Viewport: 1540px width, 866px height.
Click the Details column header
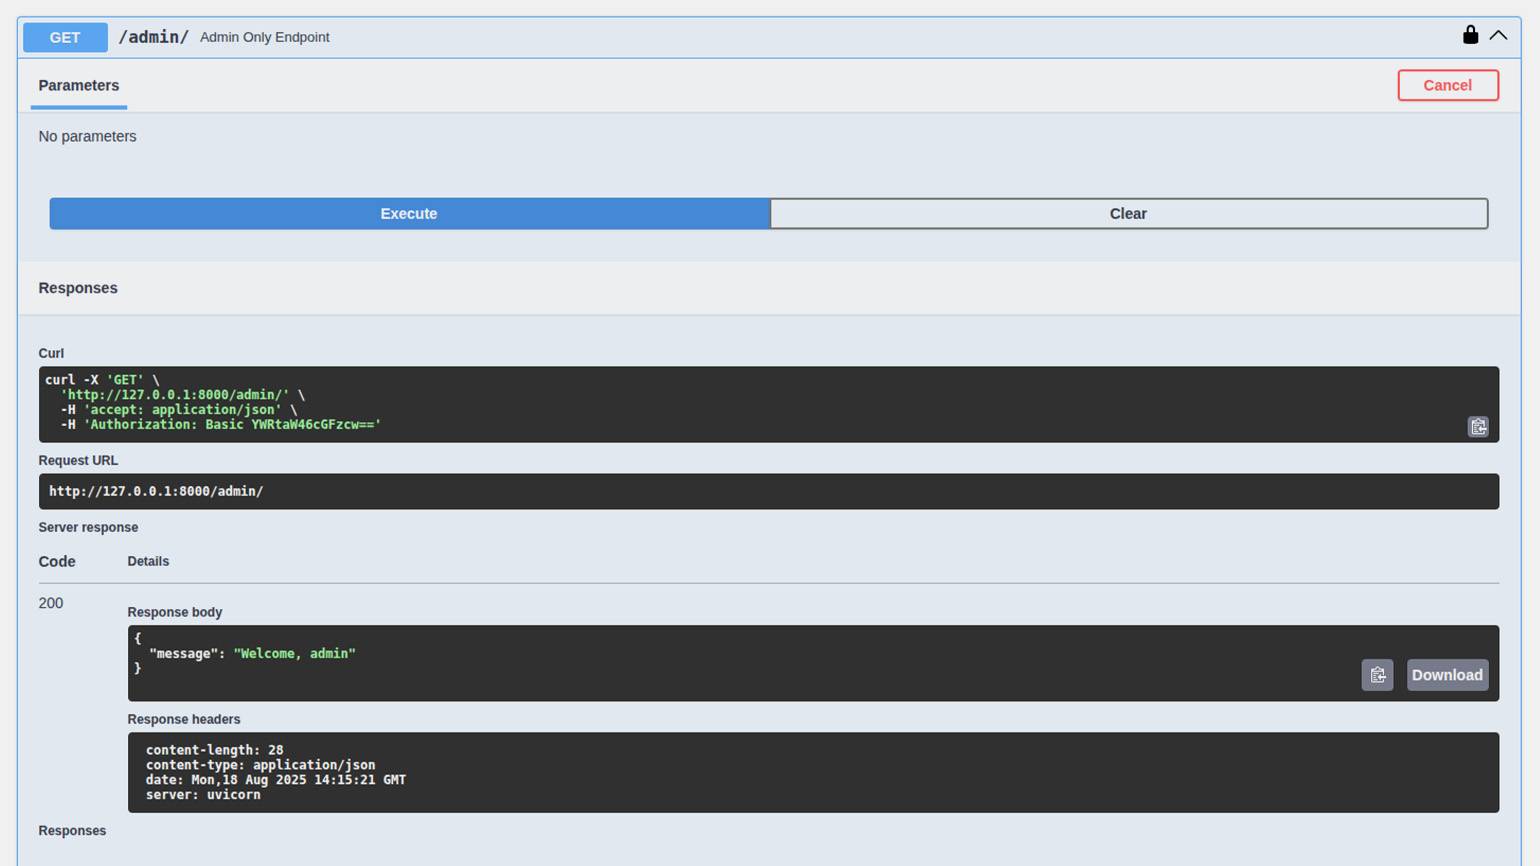[148, 562]
